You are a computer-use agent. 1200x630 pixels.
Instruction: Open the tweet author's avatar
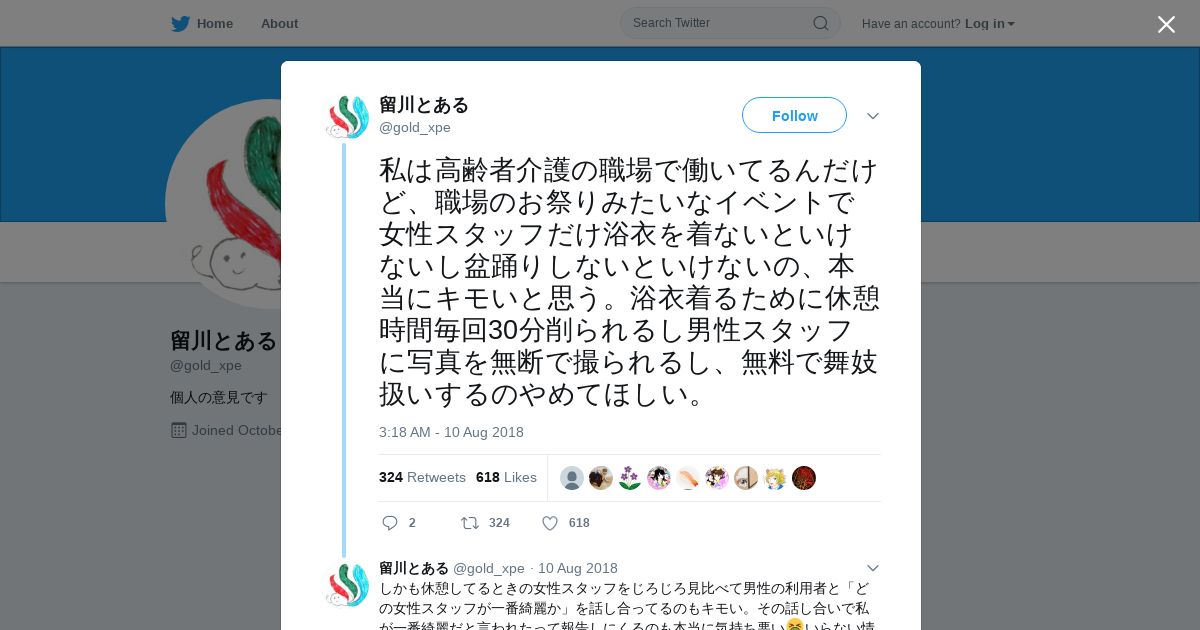coord(348,117)
